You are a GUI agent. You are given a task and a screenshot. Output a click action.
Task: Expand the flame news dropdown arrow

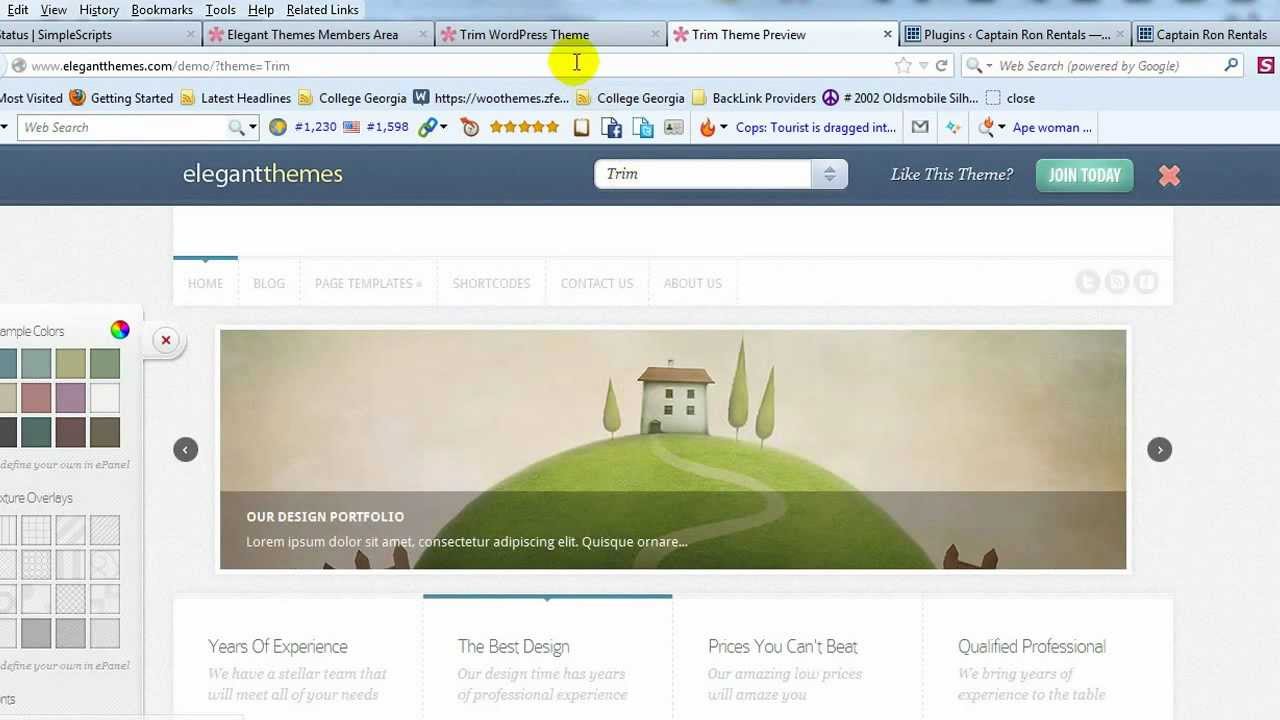723,127
